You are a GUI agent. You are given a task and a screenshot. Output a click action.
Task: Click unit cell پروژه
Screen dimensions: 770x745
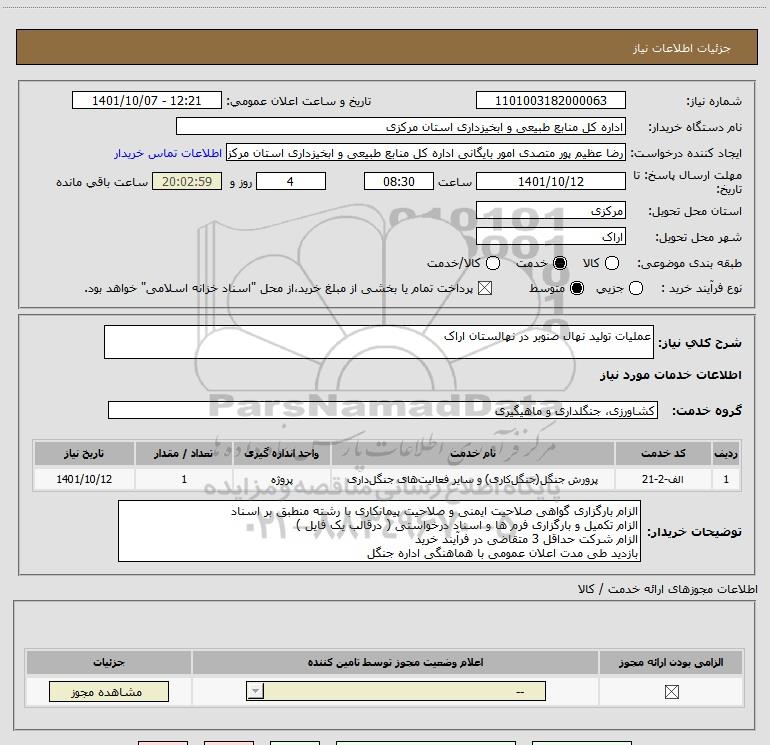coord(282,479)
